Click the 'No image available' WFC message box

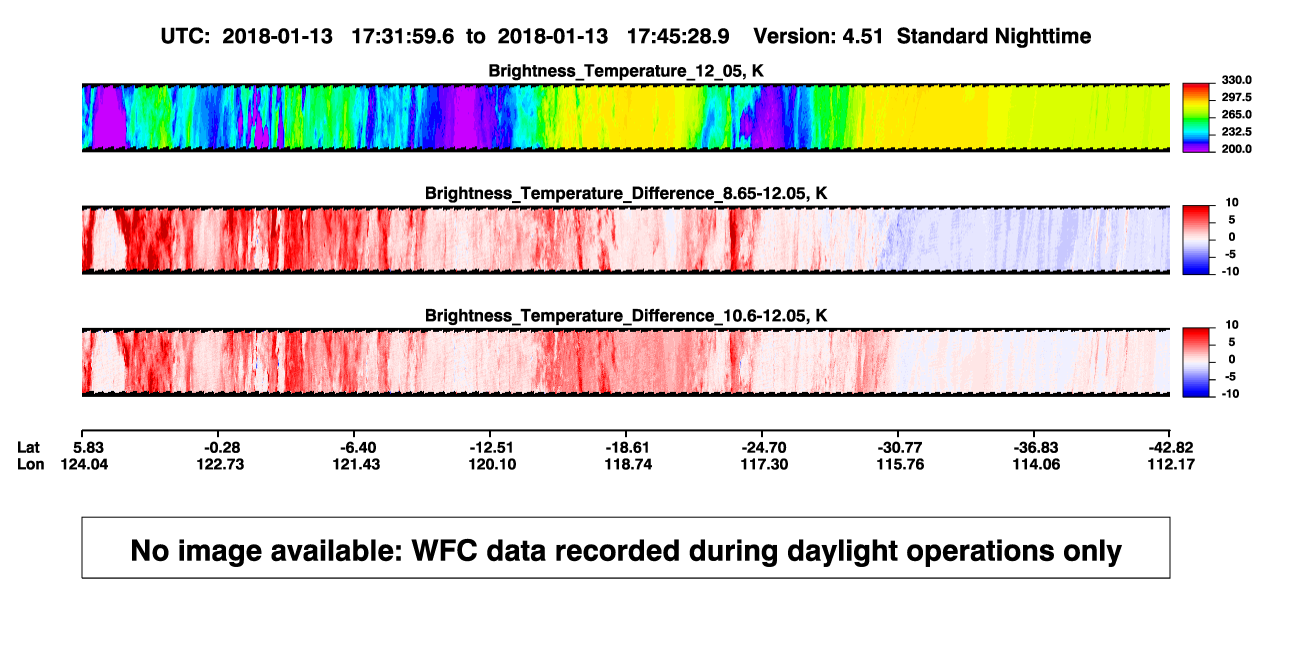pyautogui.click(x=626, y=547)
